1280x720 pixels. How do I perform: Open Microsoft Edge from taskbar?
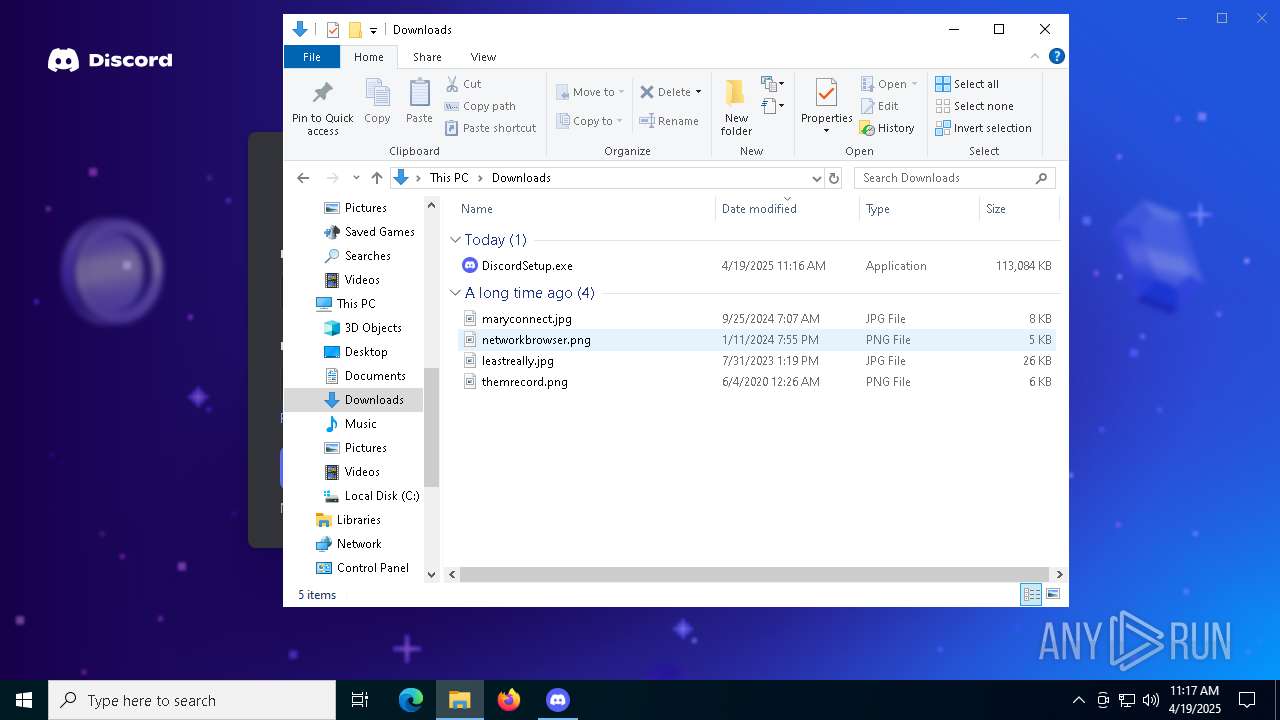click(x=411, y=700)
